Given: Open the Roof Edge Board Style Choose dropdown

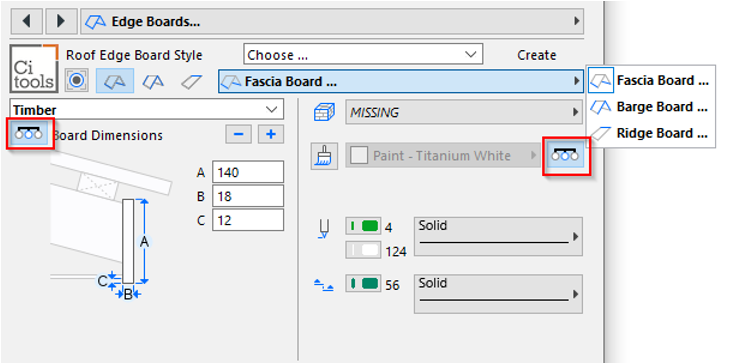Looking at the screenshot, I should click(363, 55).
